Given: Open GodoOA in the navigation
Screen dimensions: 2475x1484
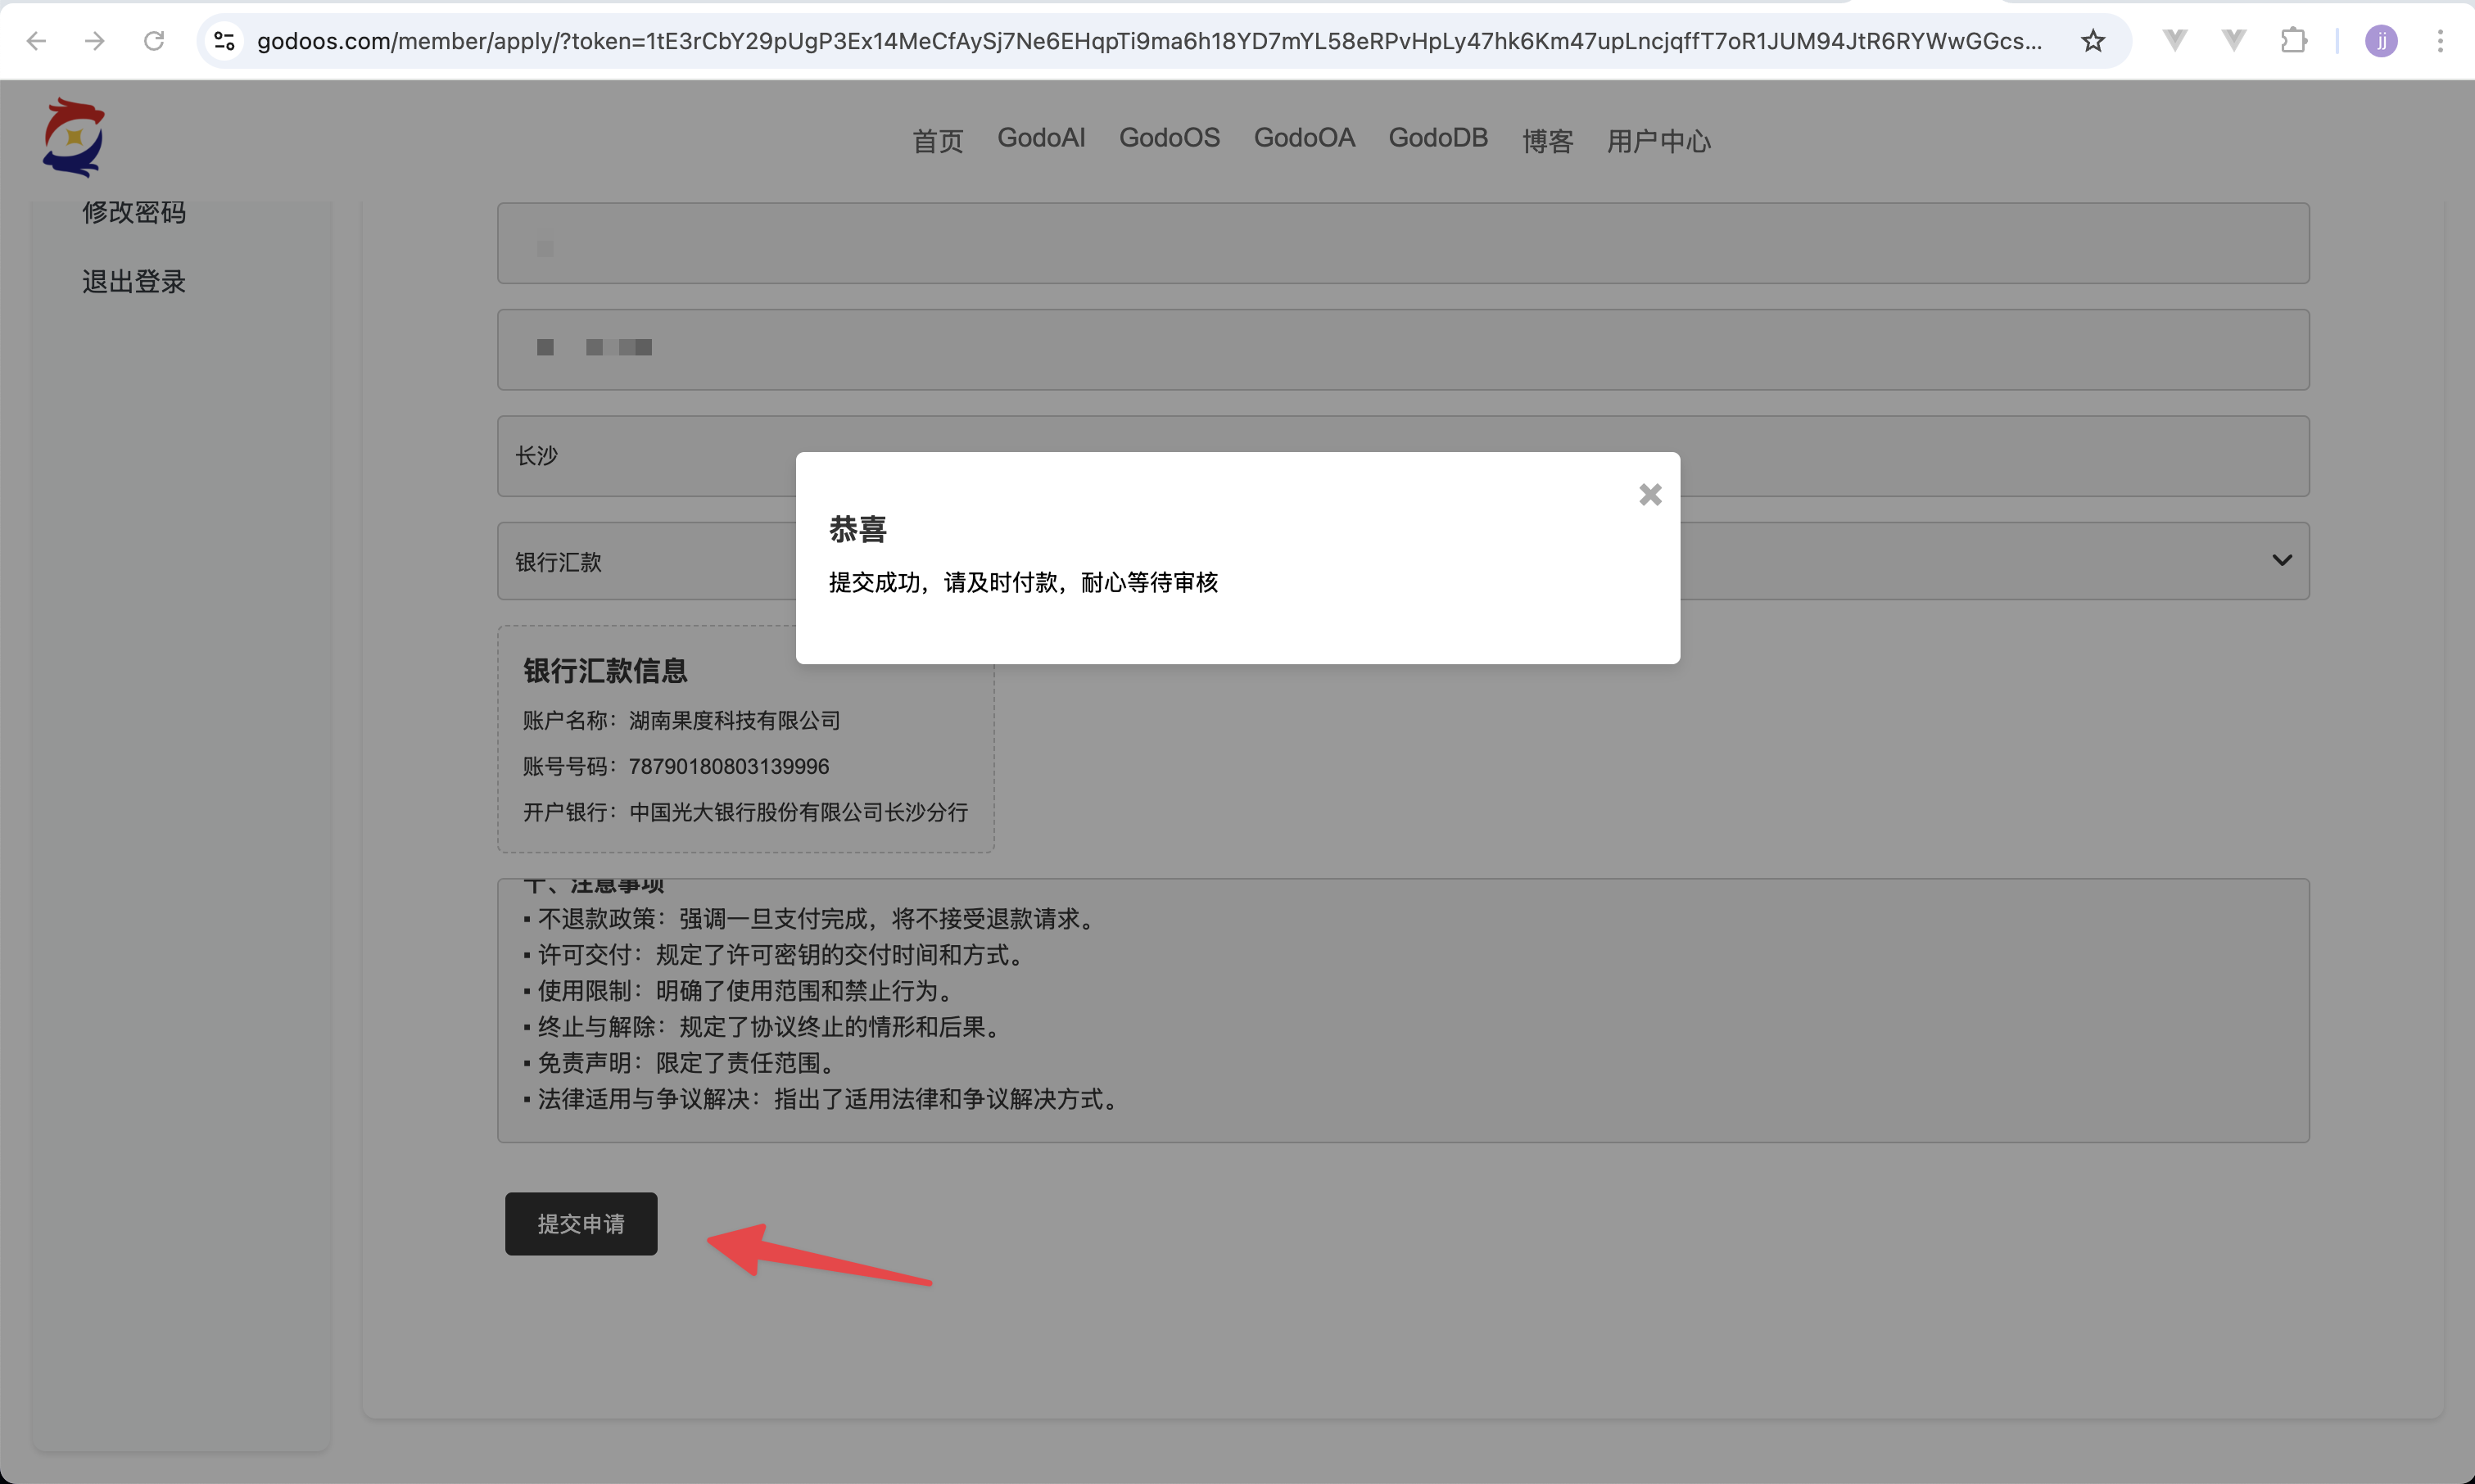Looking at the screenshot, I should (1304, 138).
